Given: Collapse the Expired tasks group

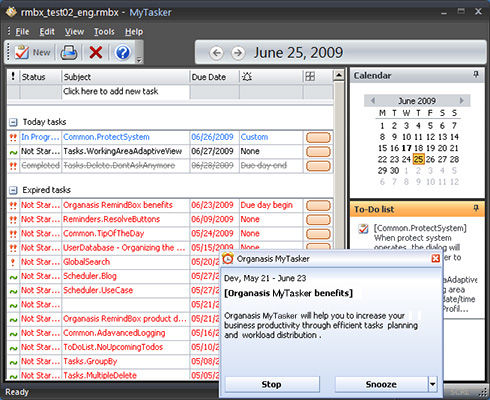Looking at the screenshot, I should [x=13, y=190].
